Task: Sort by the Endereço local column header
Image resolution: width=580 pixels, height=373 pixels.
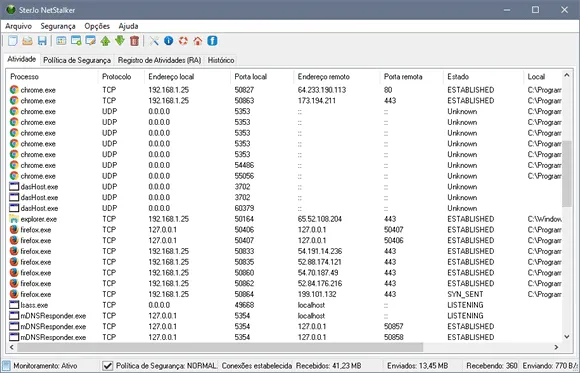Action: (x=188, y=77)
